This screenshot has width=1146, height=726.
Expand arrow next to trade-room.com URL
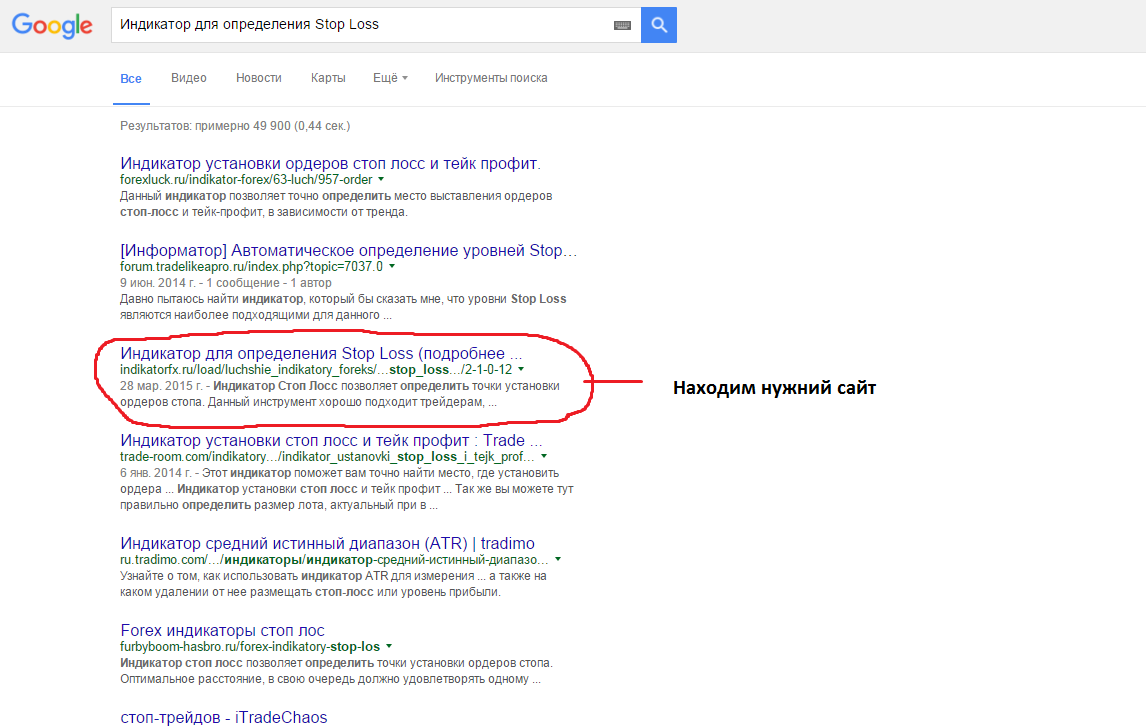point(544,456)
